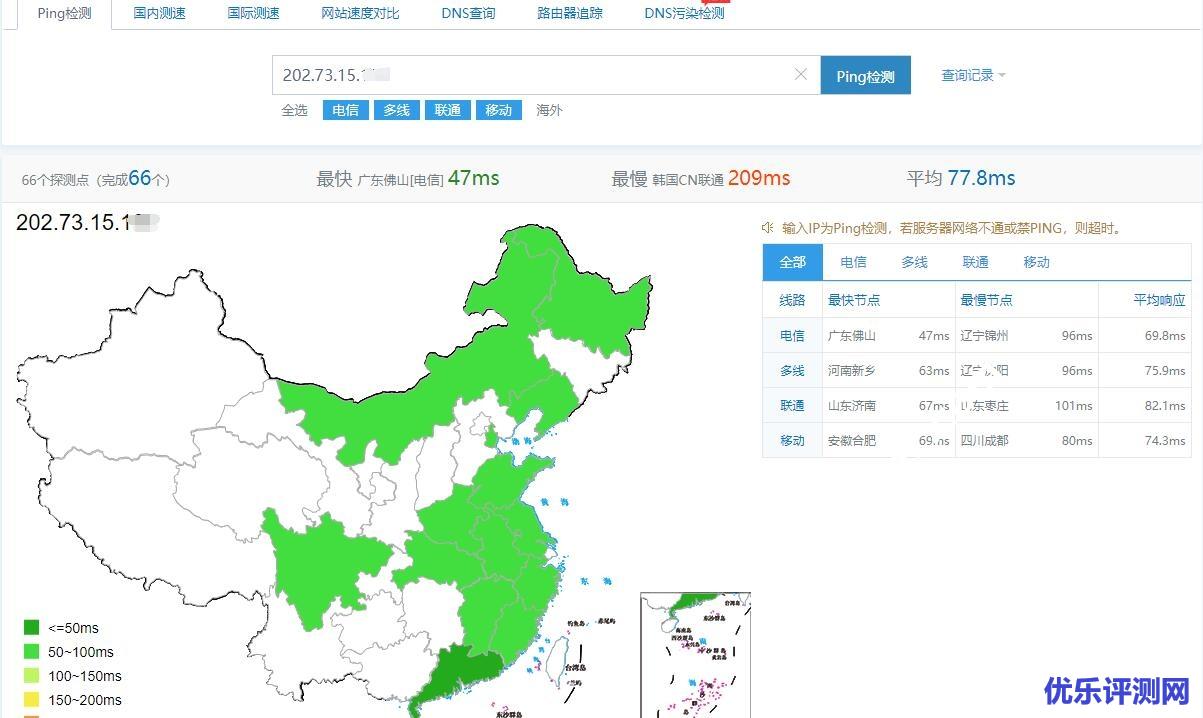Click the 辽宁锦州 slowest node cell
Screen dimensions: 1203x718
pyautogui.click(x=984, y=336)
